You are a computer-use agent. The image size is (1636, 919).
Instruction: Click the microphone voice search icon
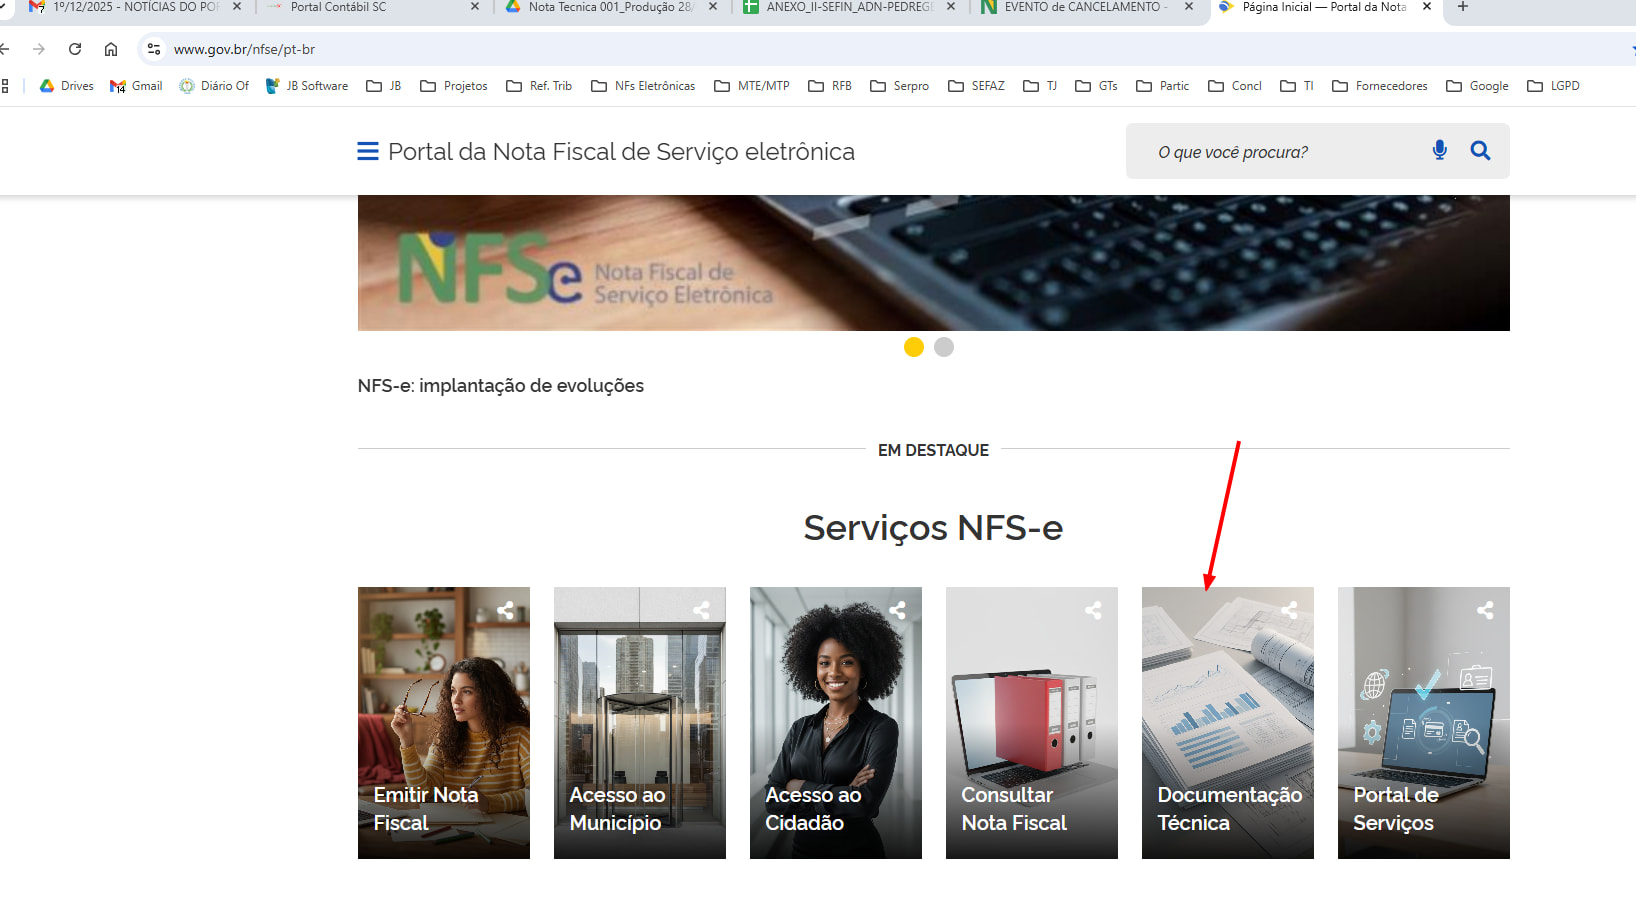point(1439,150)
